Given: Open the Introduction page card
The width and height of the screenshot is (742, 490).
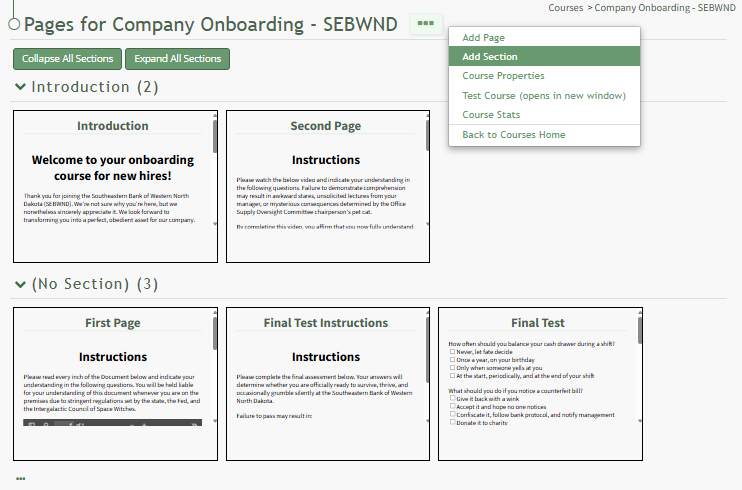Looking at the screenshot, I should click(x=115, y=187).
